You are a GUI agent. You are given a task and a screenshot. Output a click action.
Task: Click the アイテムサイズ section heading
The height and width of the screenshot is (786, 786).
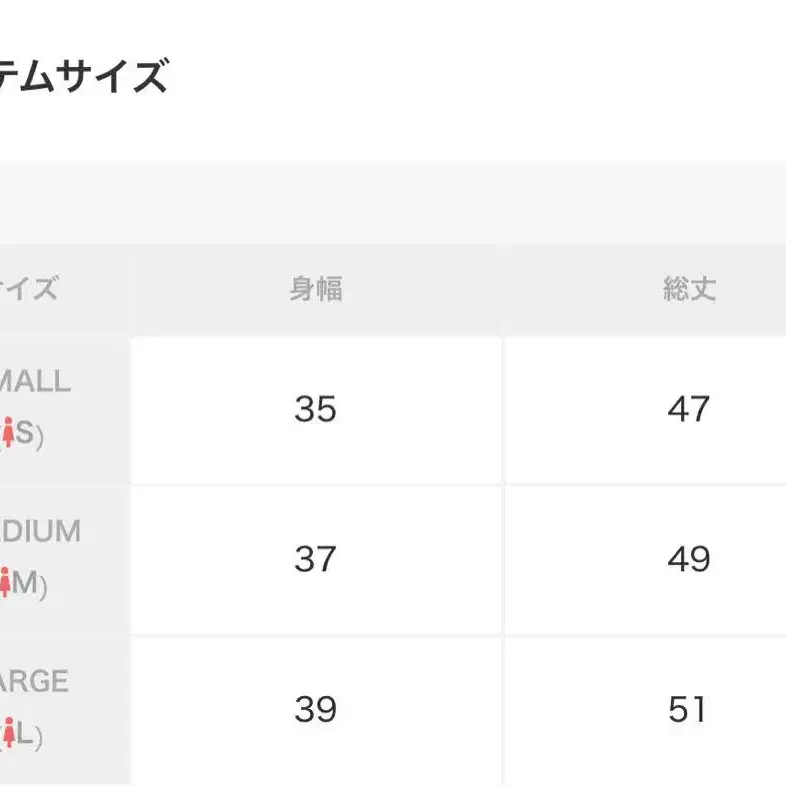pos(83,76)
